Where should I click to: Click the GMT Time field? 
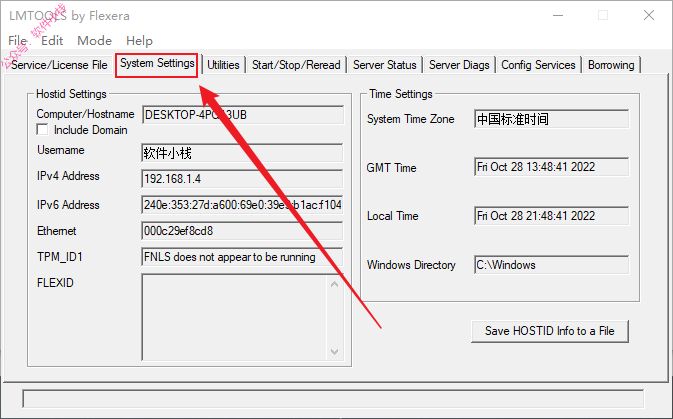pyautogui.click(x=552, y=167)
